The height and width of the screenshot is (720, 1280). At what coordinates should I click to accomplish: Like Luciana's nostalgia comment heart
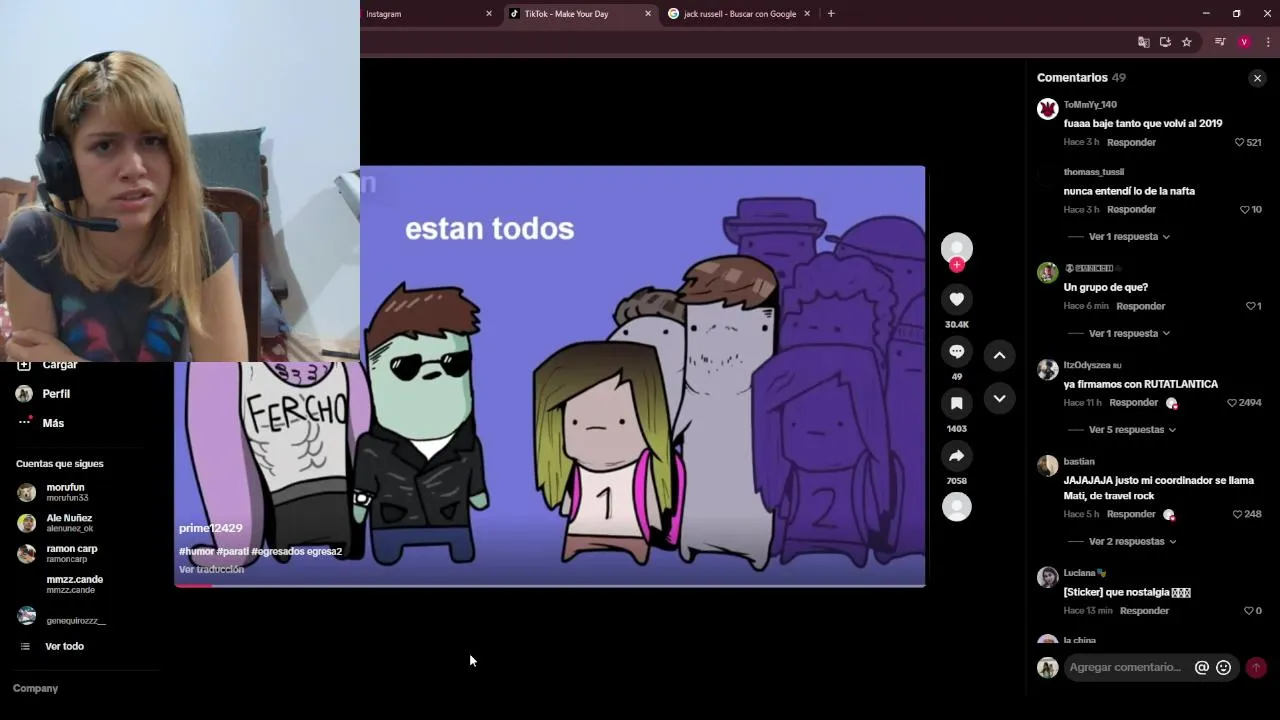coord(1248,611)
